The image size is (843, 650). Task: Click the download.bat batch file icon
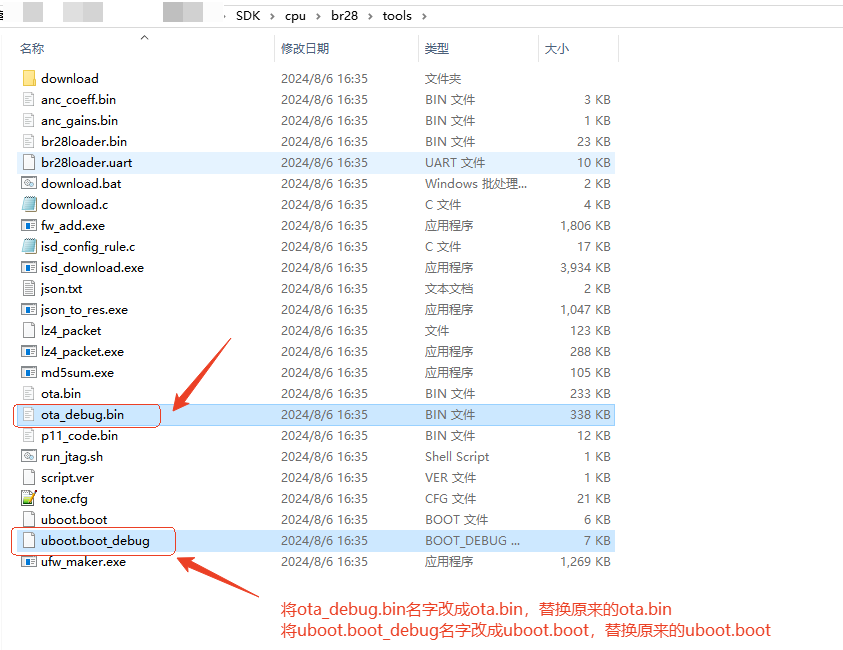(29, 183)
